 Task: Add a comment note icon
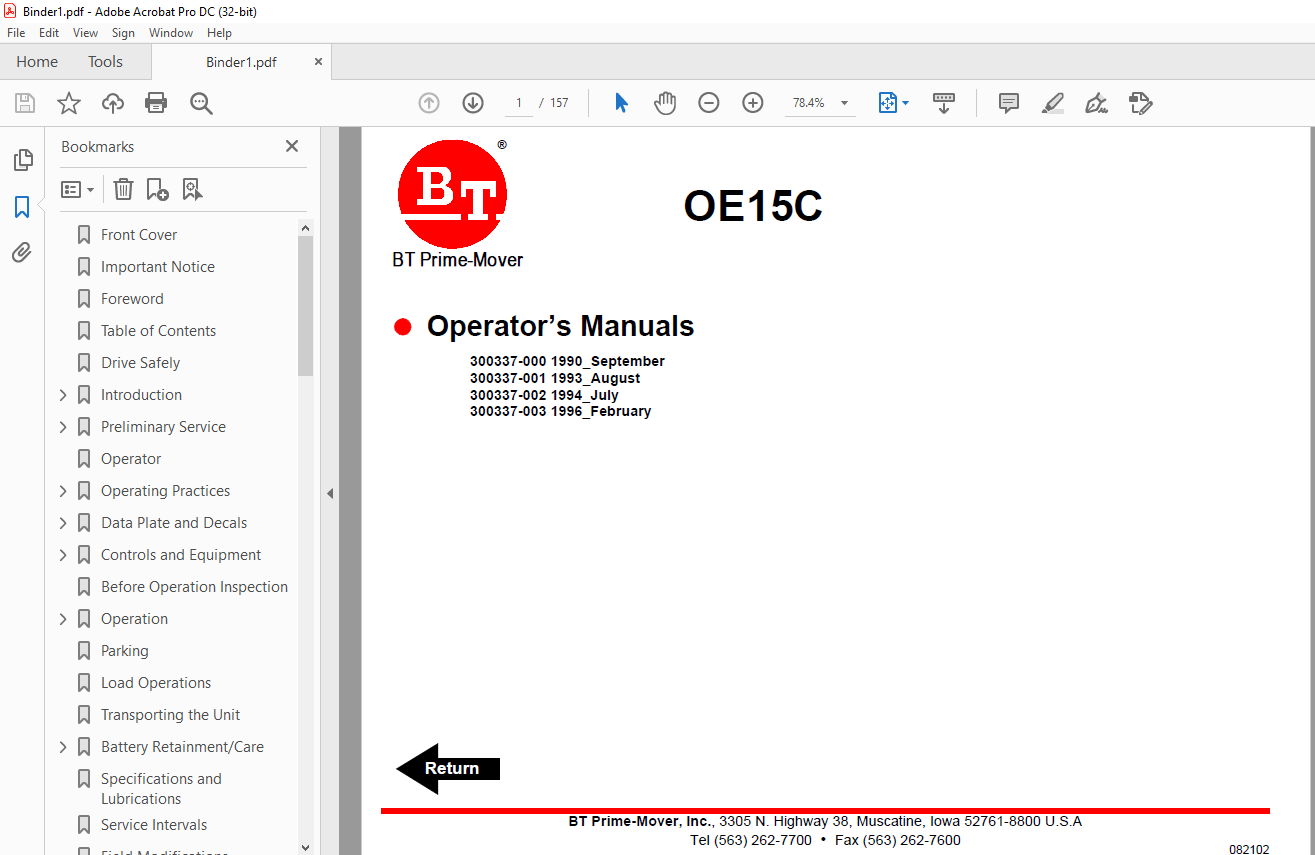click(1009, 103)
